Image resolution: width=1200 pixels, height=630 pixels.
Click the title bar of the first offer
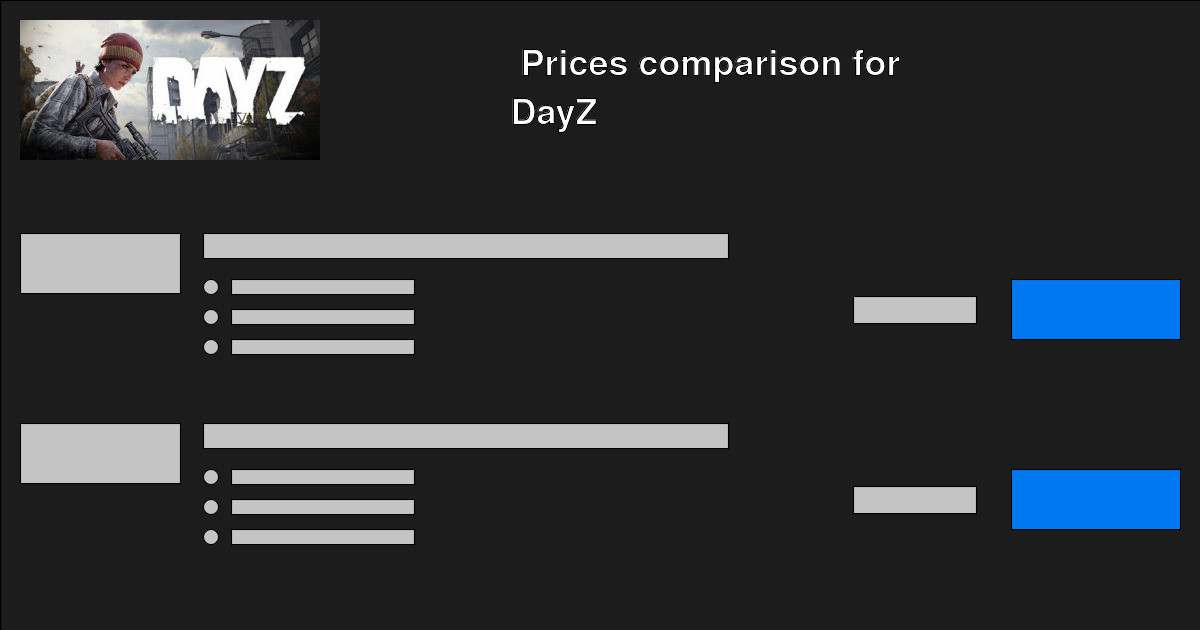click(x=465, y=245)
